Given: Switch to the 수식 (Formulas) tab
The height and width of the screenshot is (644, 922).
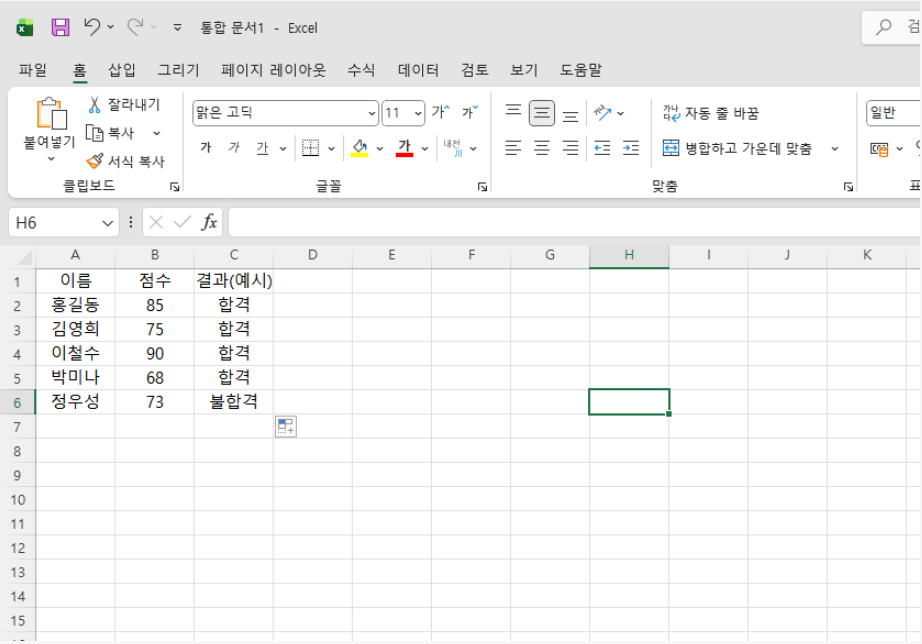Looking at the screenshot, I should tap(361, 70).
